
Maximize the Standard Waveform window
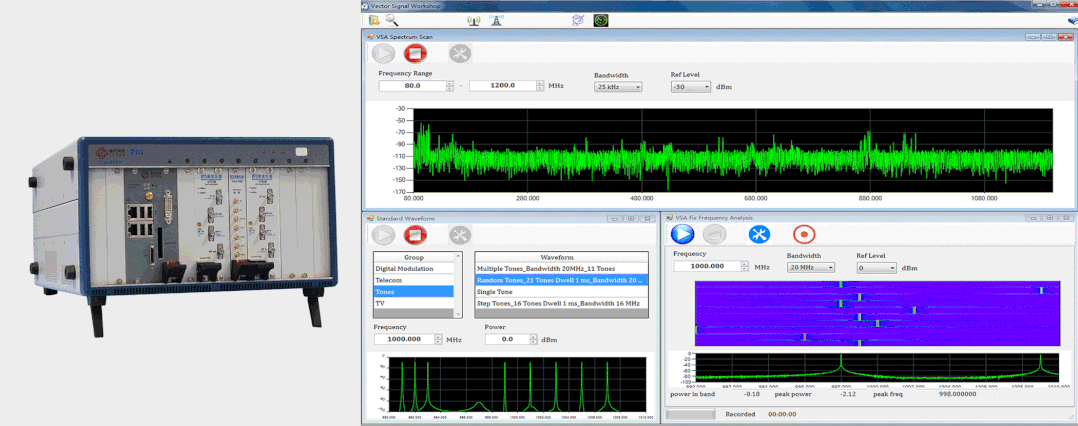click(630, 218)
